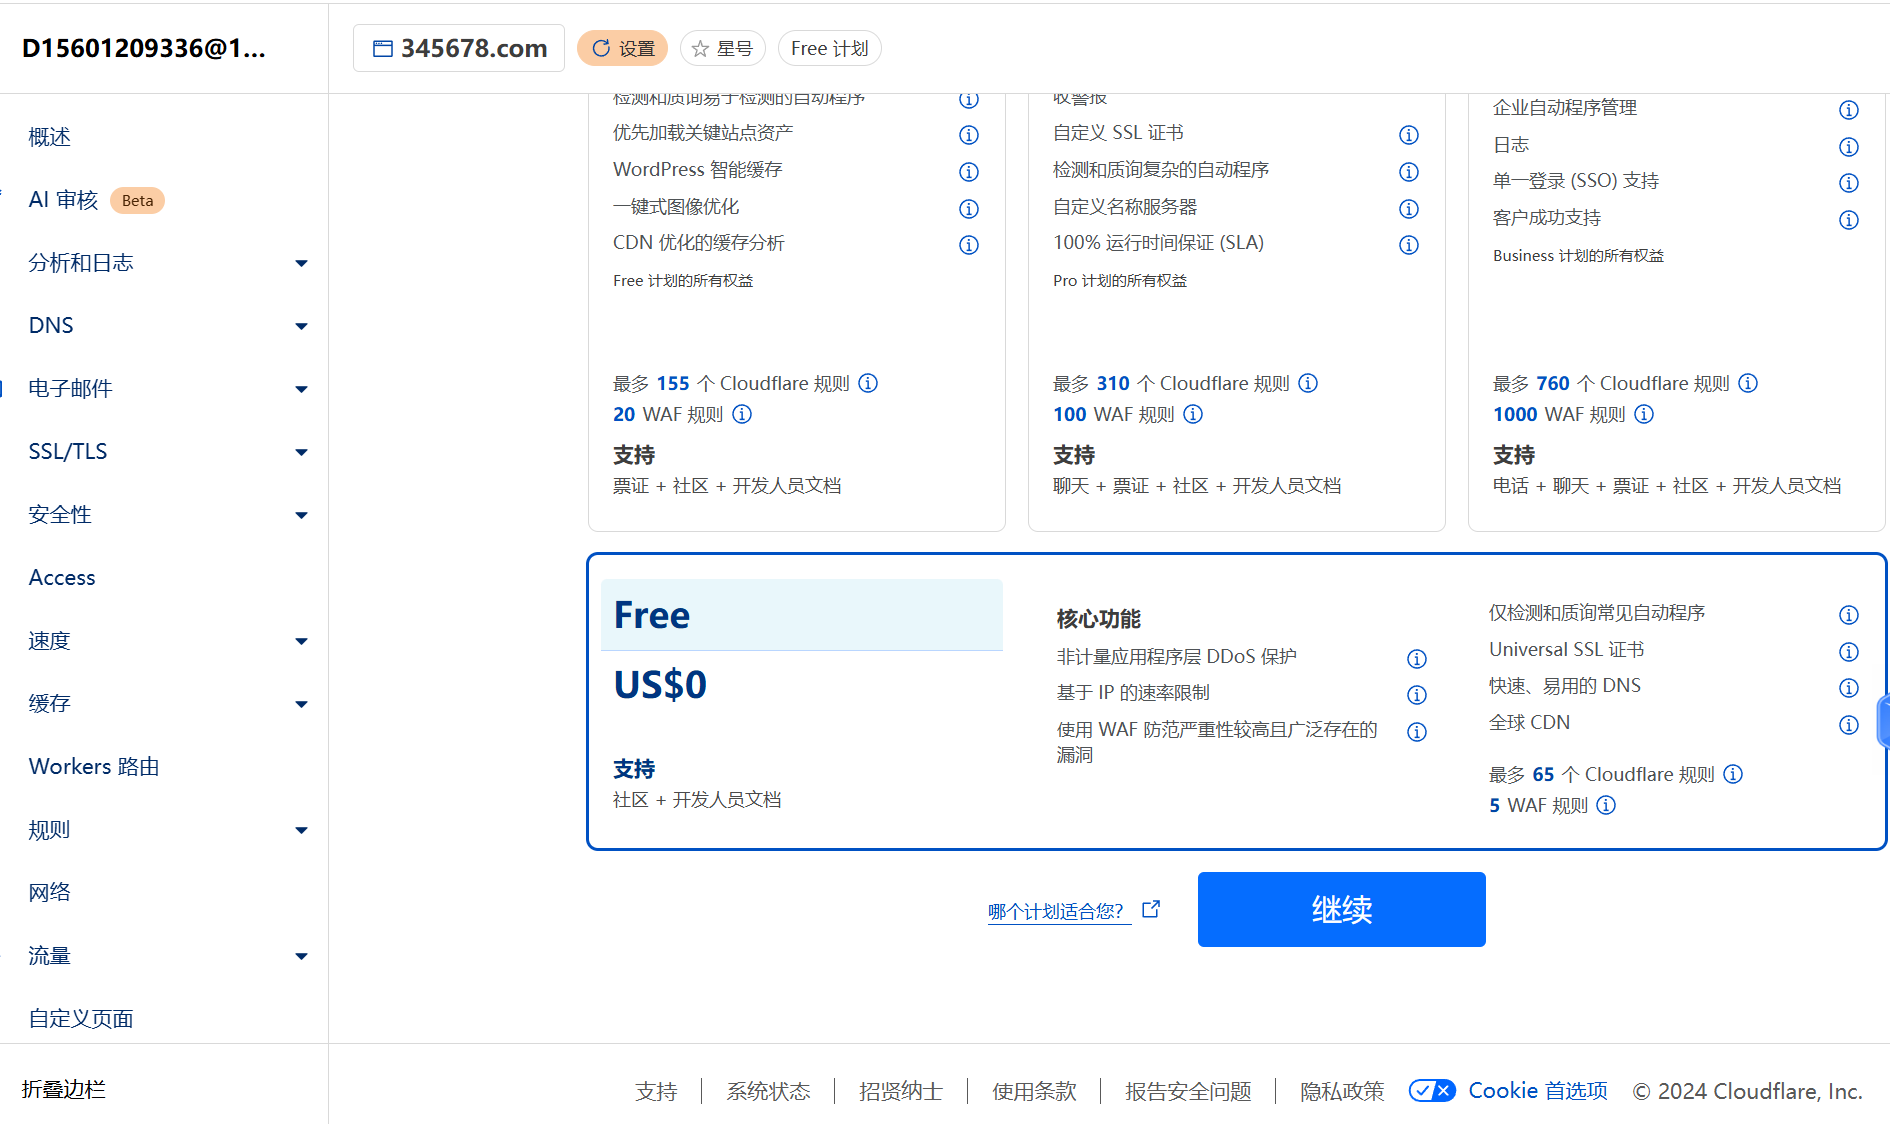1890x1124 pixels.
Task: Click the blue 继续 button
Action: (1341, 909)
